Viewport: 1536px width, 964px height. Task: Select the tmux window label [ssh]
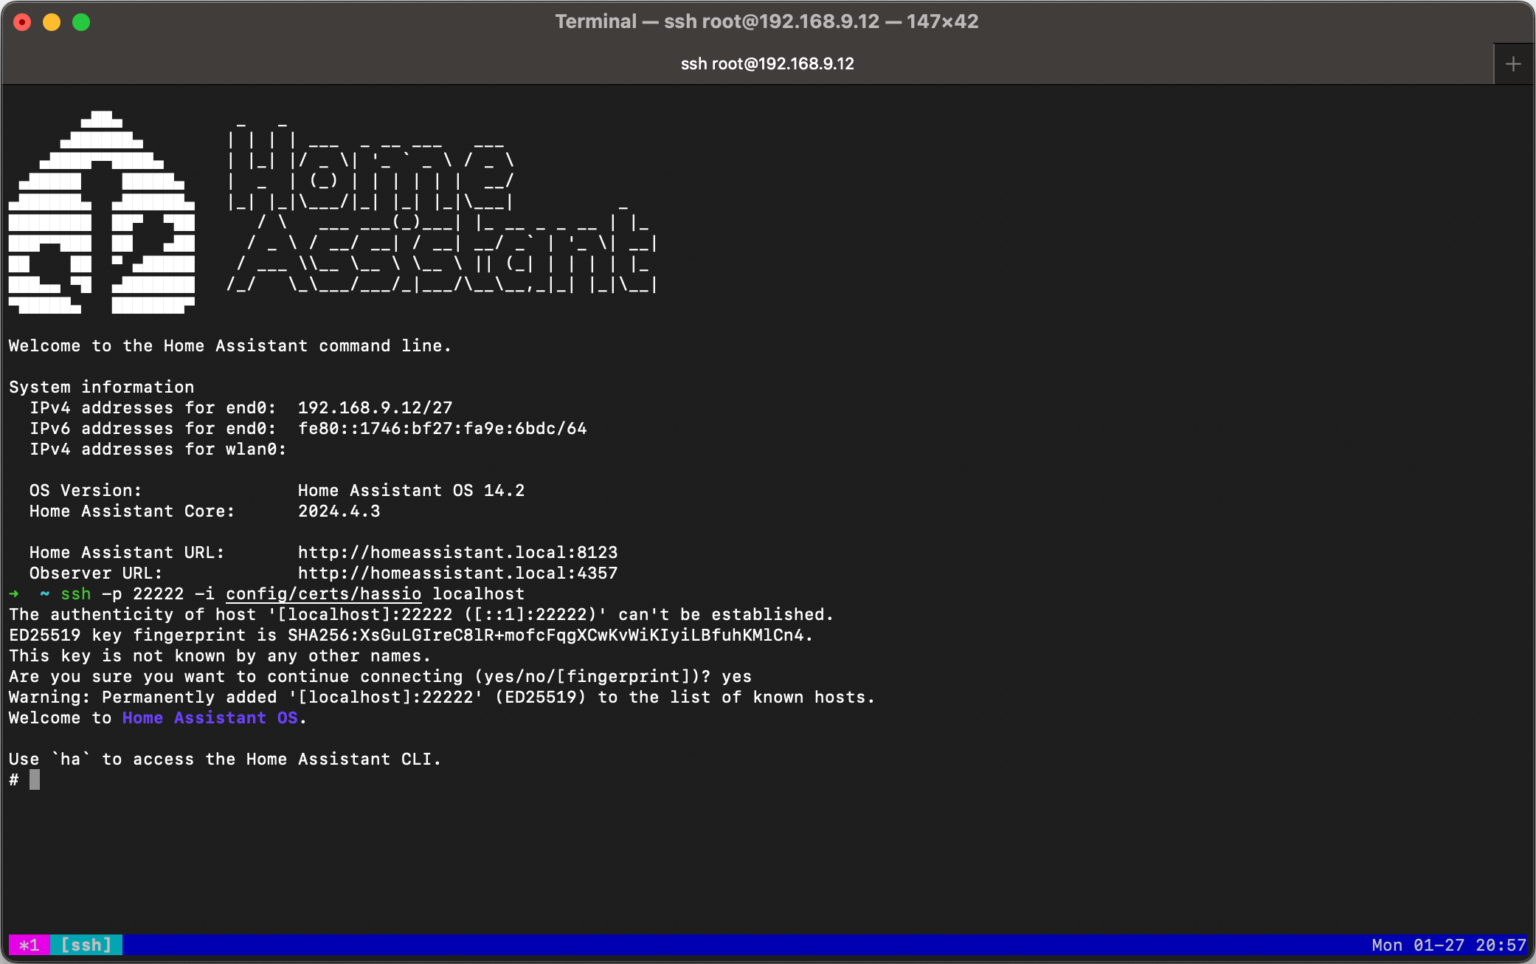click(x=86, y=944)
